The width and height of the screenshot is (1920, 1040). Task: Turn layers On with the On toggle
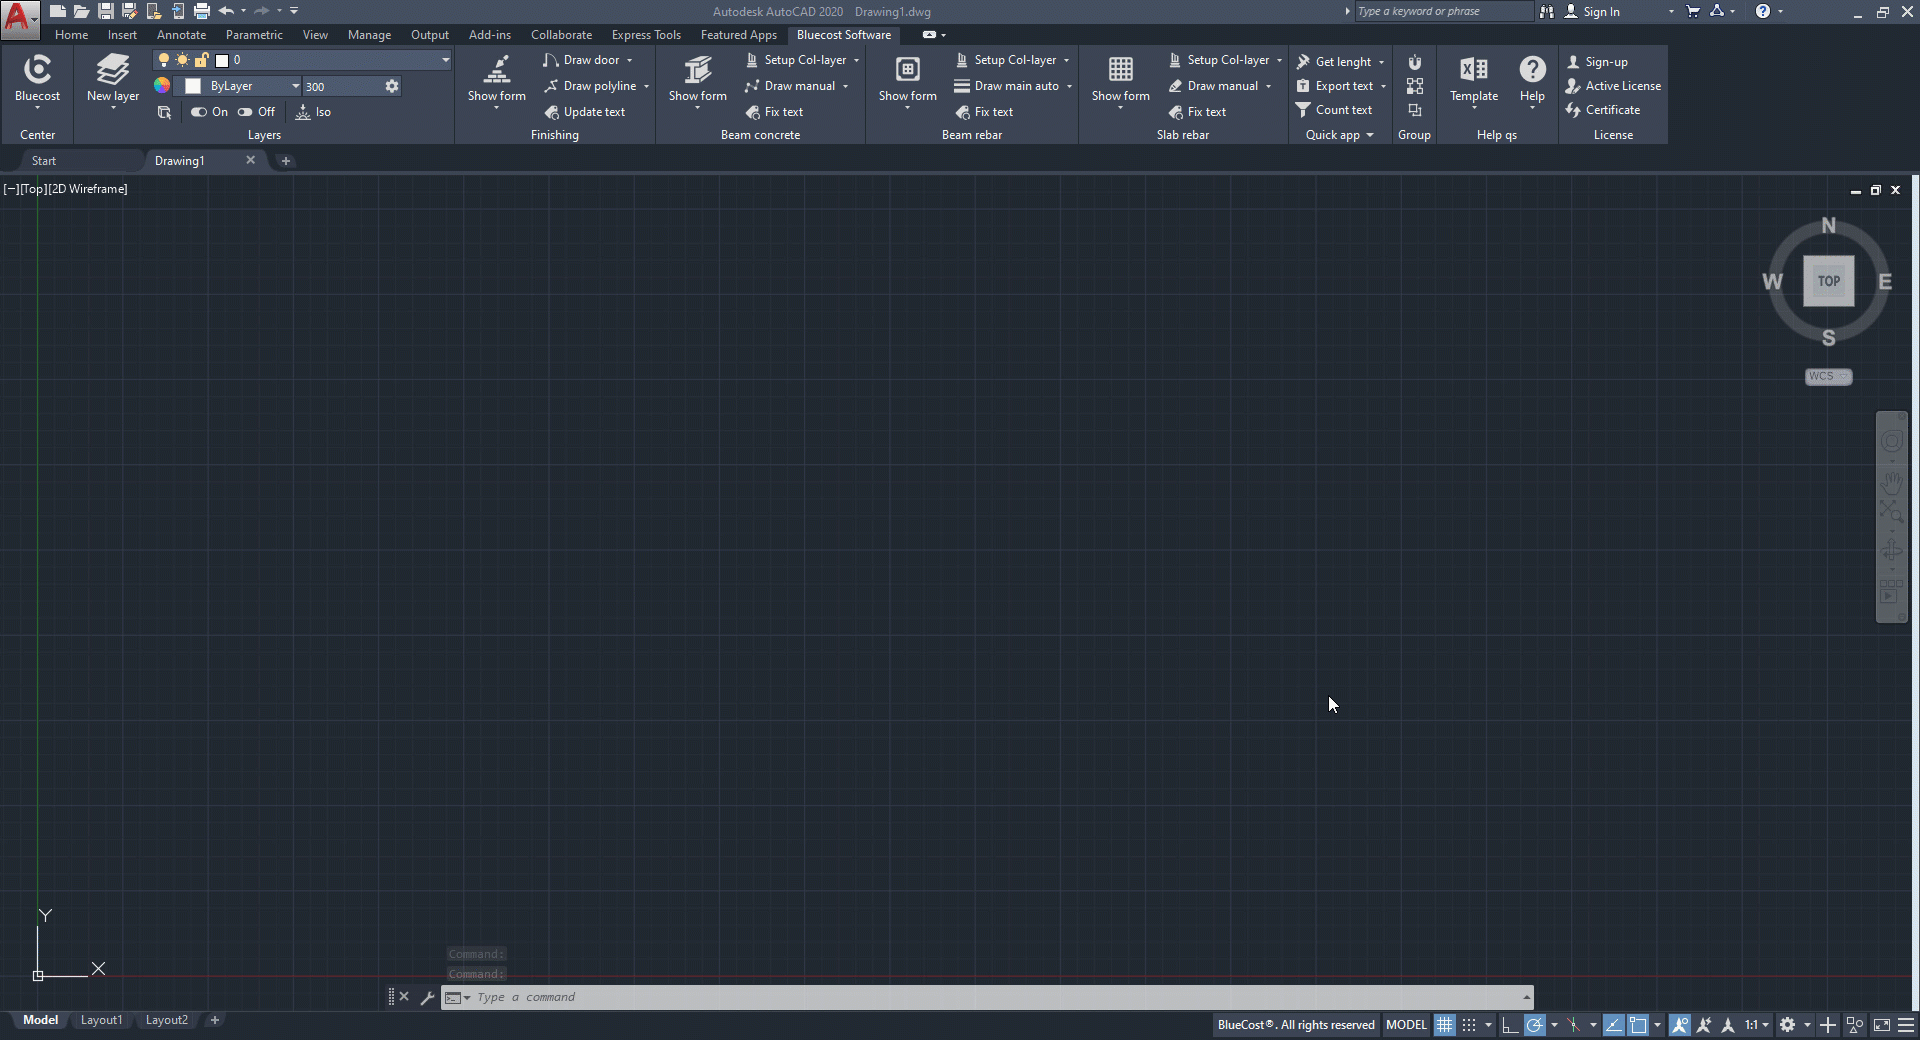click(209, 112)
